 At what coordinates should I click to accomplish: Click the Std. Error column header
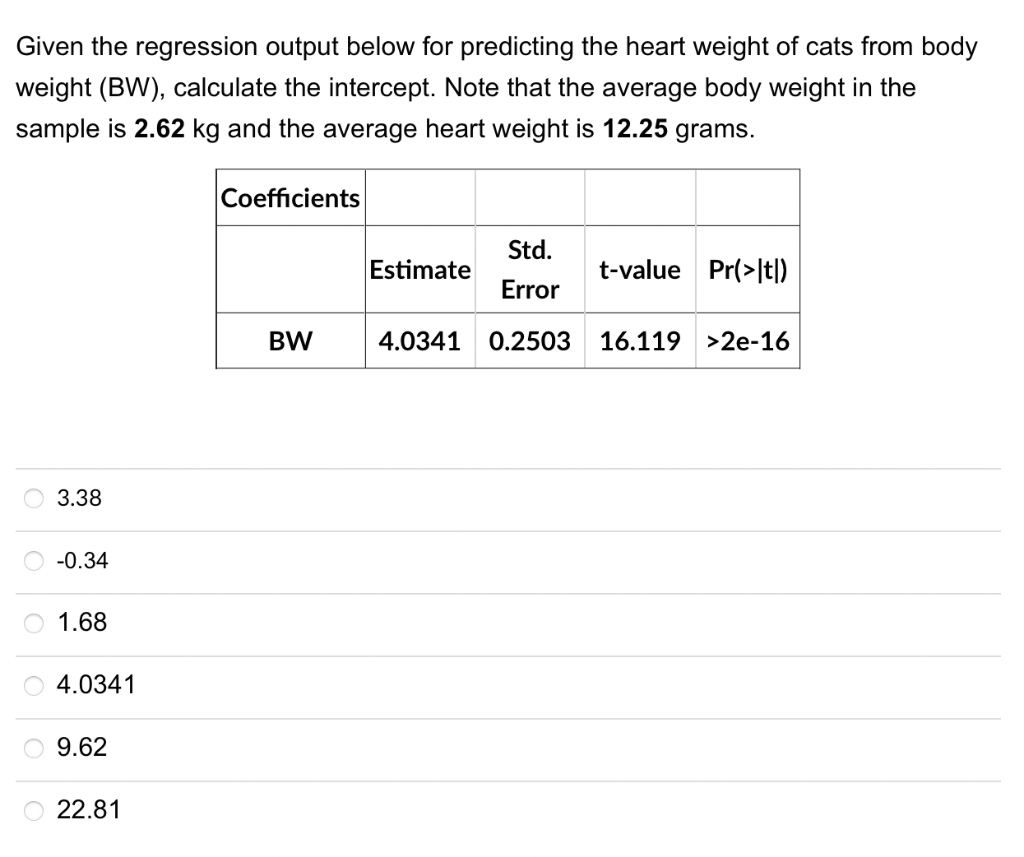[x=529, y=269]
